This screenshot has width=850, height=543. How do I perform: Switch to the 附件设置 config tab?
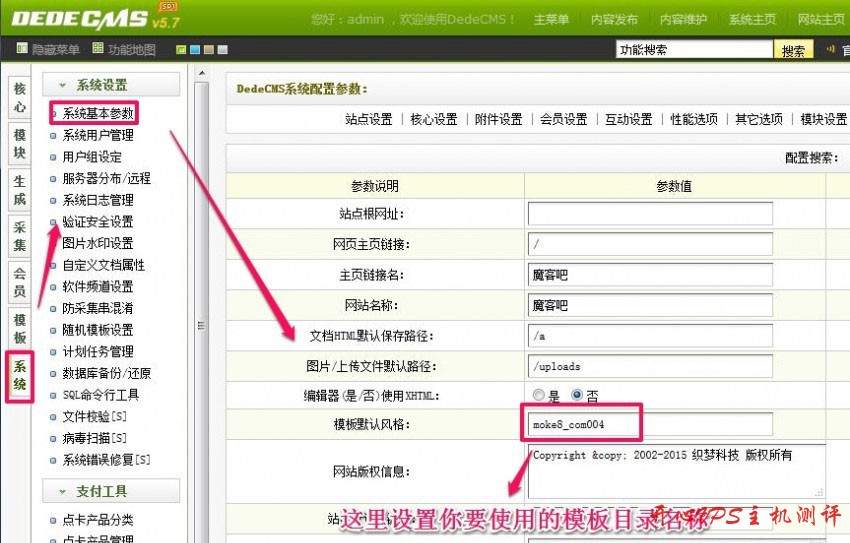tap(499, 119)
